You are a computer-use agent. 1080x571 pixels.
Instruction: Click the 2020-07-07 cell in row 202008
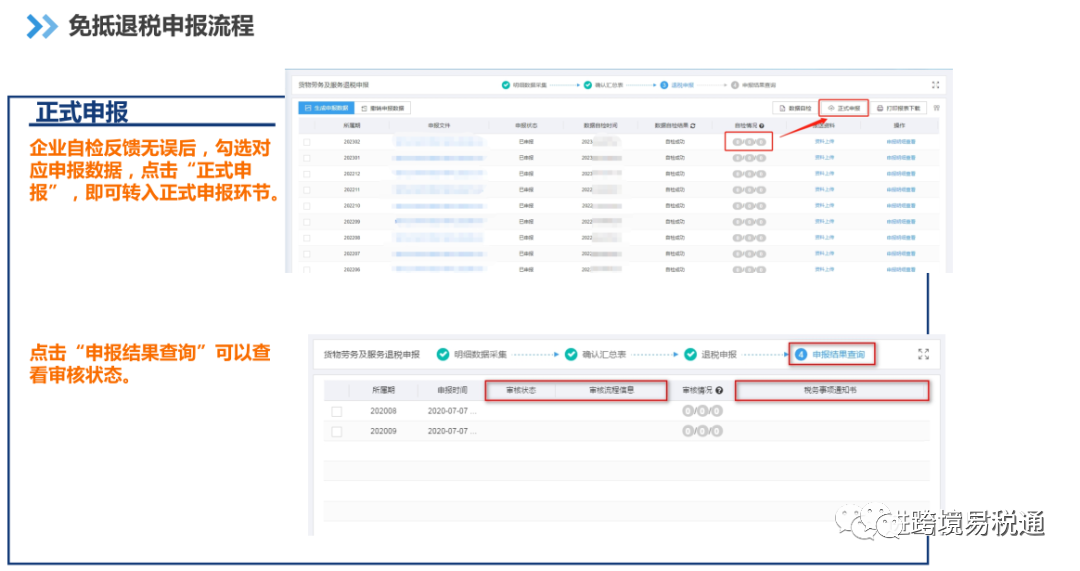point(452,411)
